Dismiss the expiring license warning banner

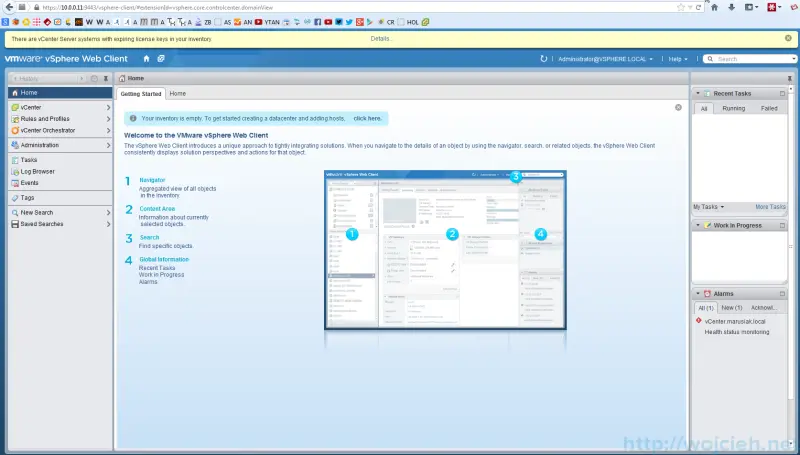[x=788, y=38]
